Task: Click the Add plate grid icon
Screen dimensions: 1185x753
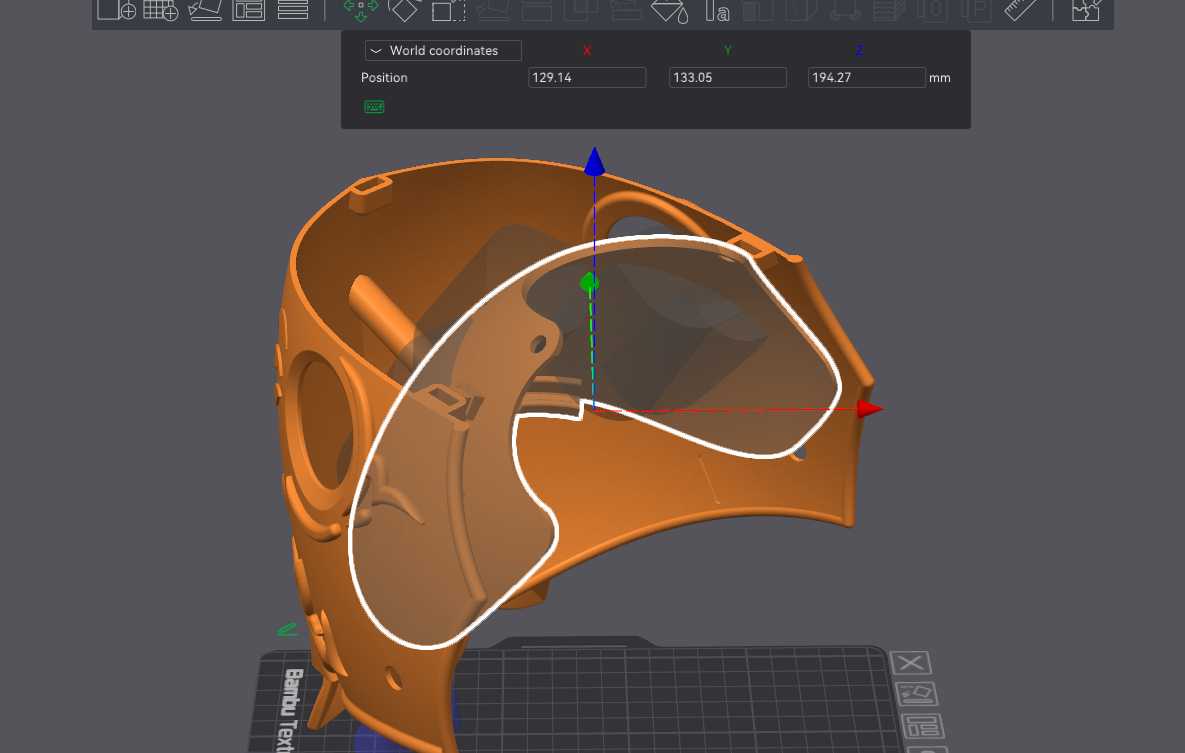Action: pos(160,10)
